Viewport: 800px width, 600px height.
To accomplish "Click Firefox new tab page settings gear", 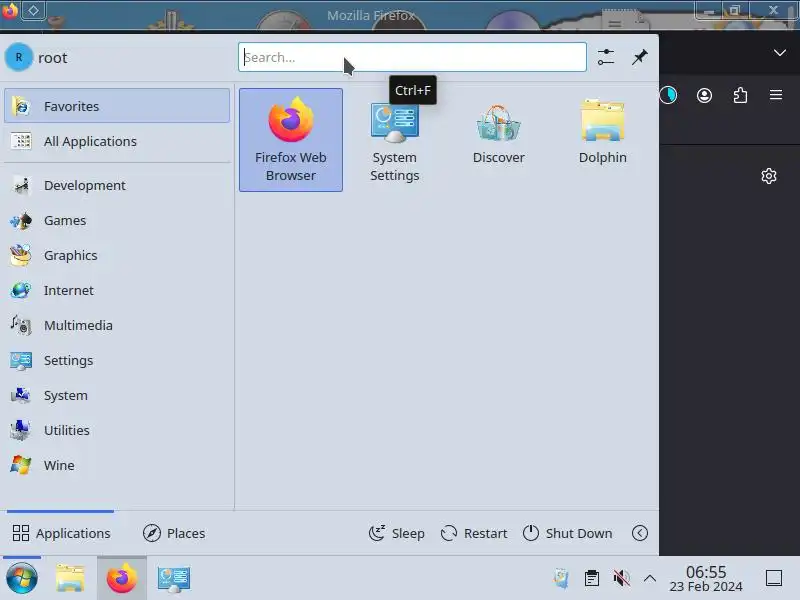I will (x=769, y=176).
